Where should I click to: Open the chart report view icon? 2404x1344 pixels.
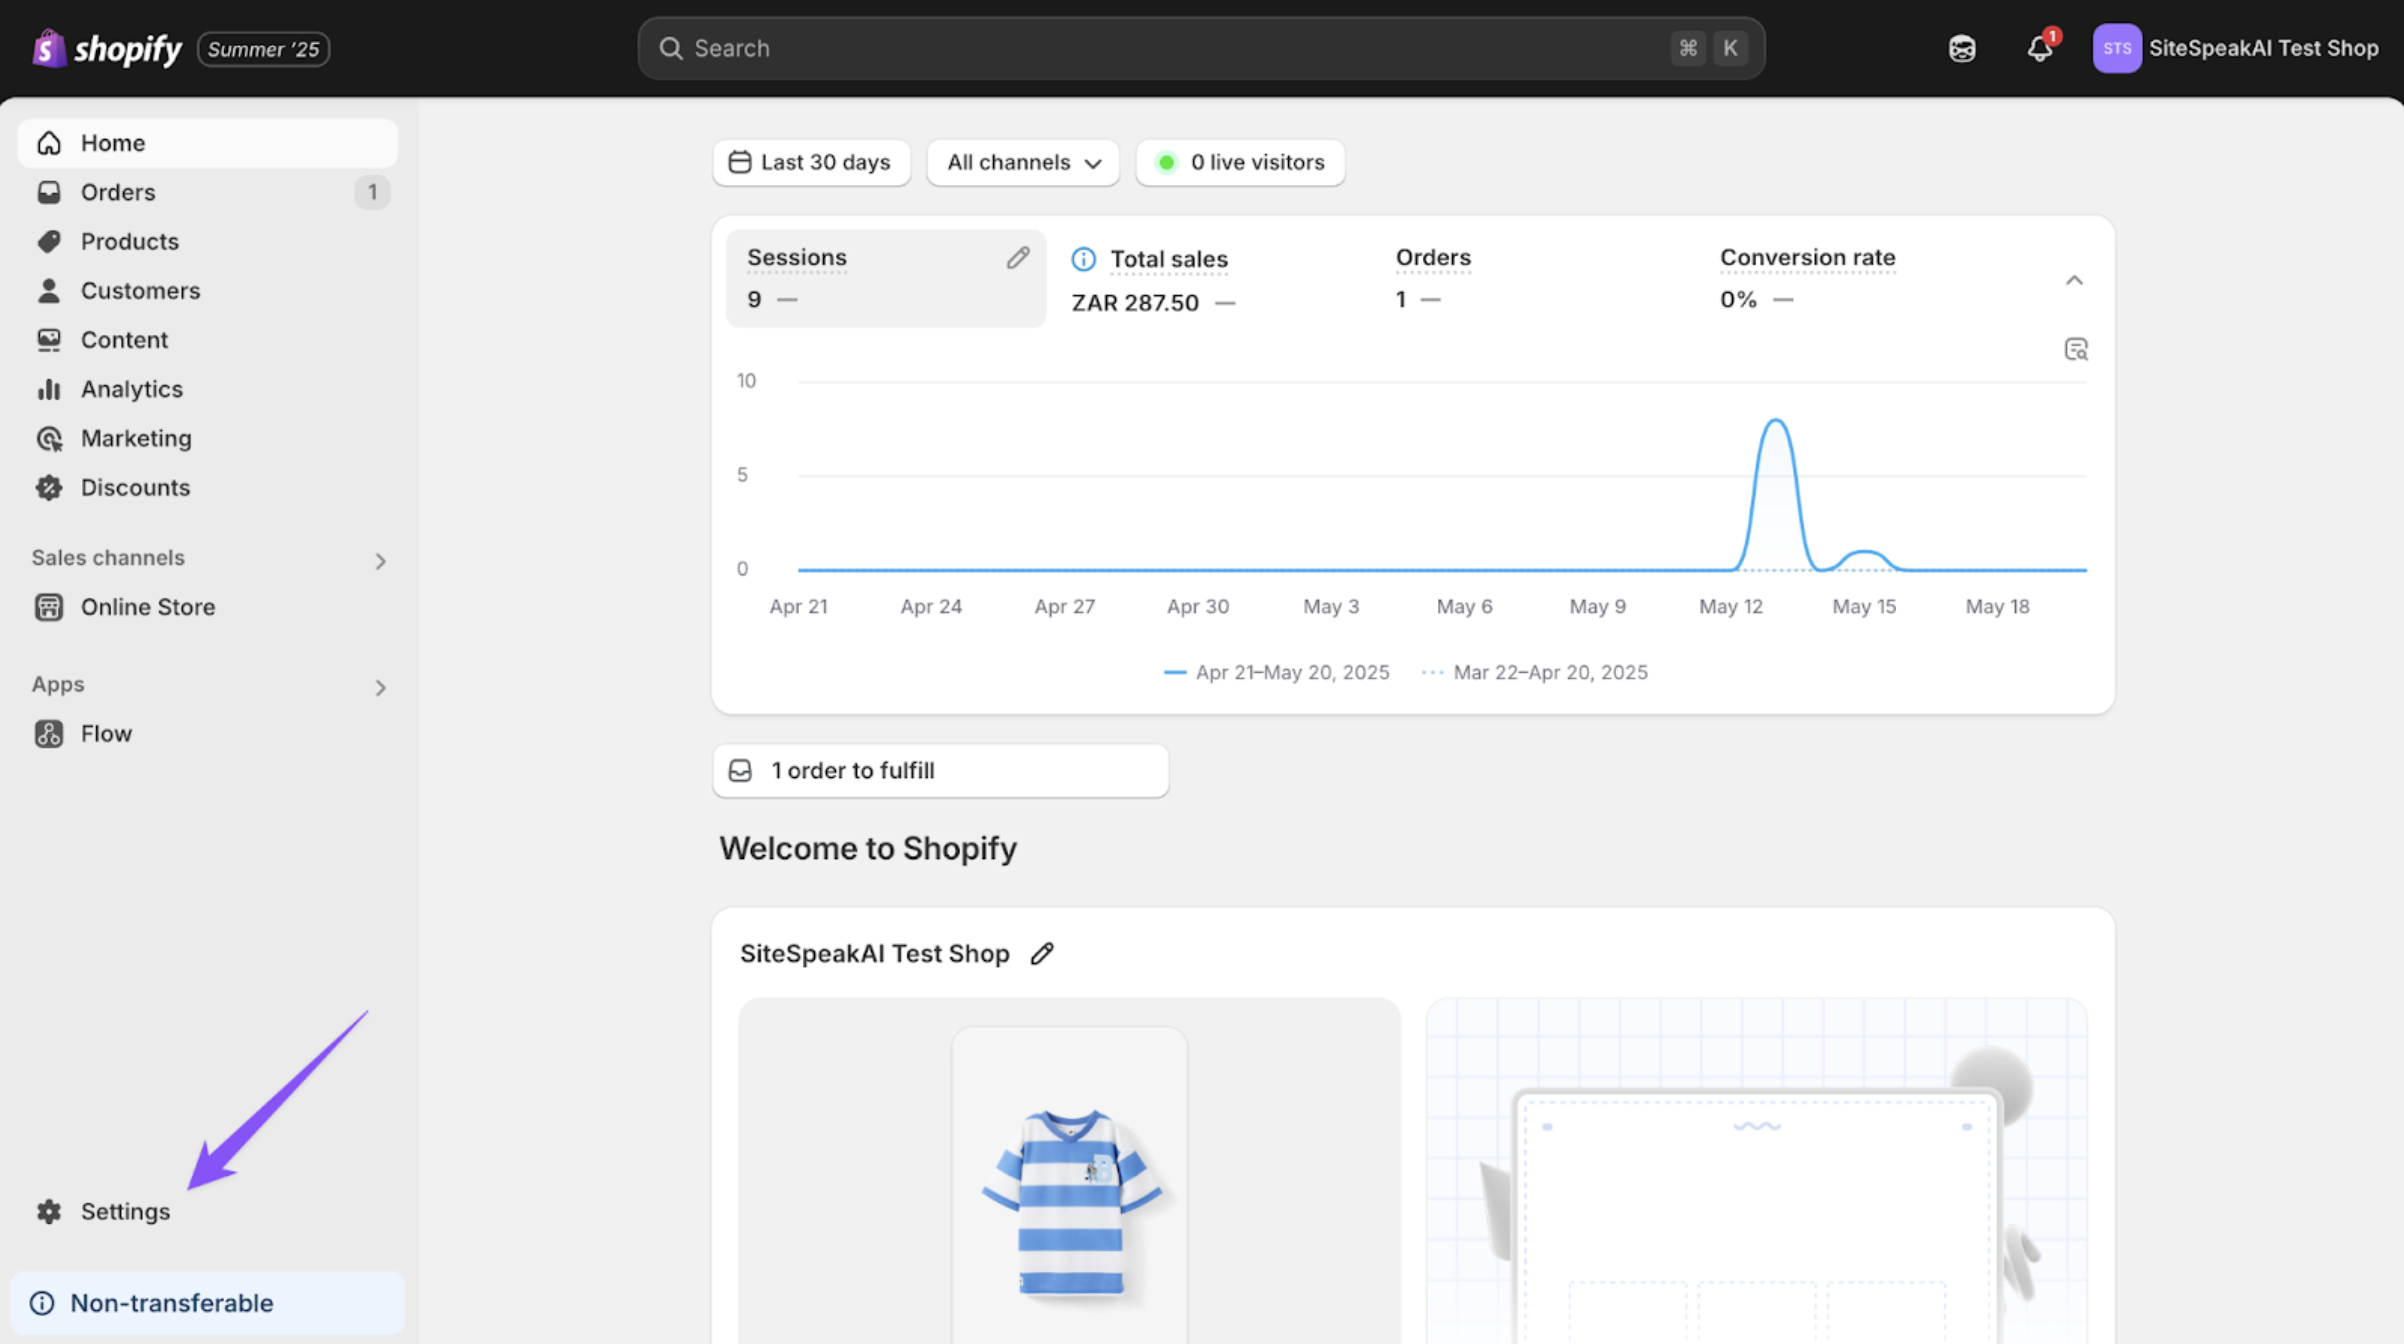click(2075, 349)
